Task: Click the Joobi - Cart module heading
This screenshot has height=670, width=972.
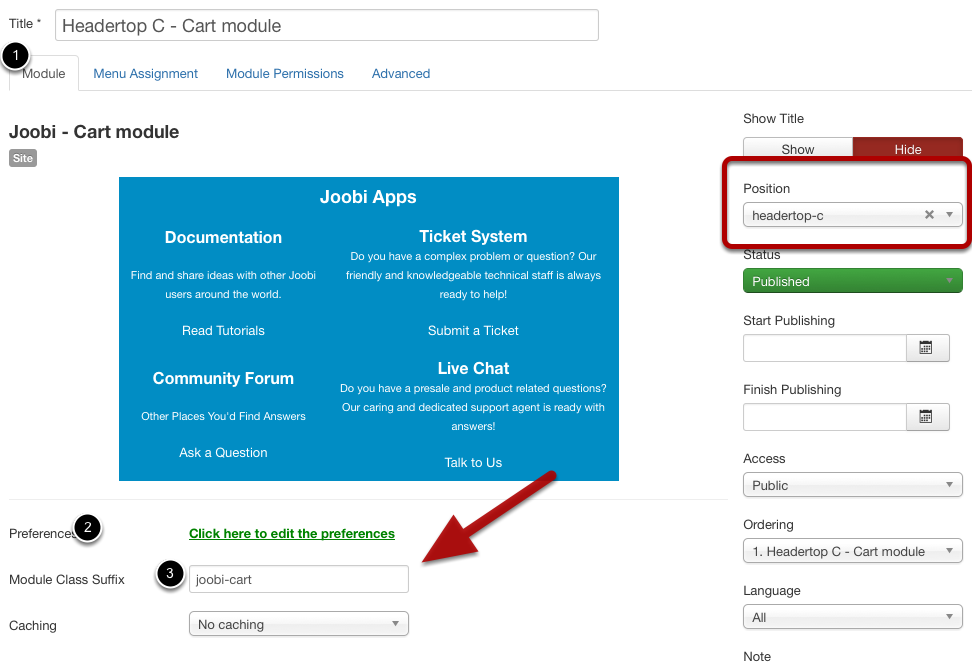Action: [x=94, y=132]
